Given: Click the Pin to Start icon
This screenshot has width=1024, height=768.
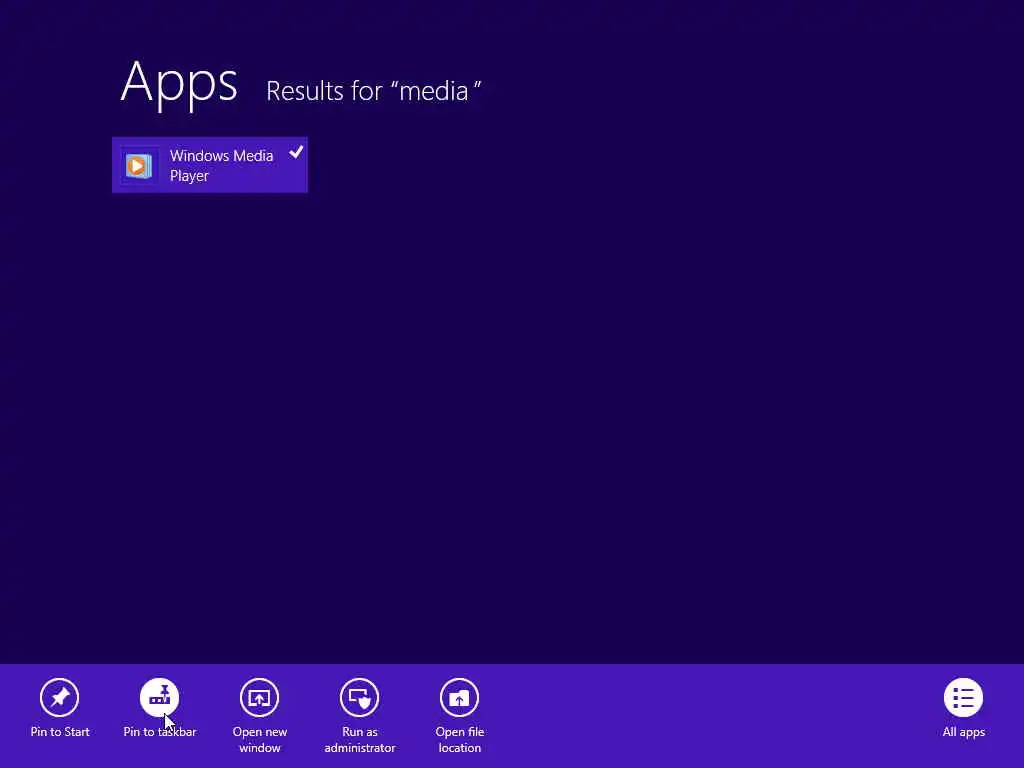Looking at the screenshot, I should [59, 697].
